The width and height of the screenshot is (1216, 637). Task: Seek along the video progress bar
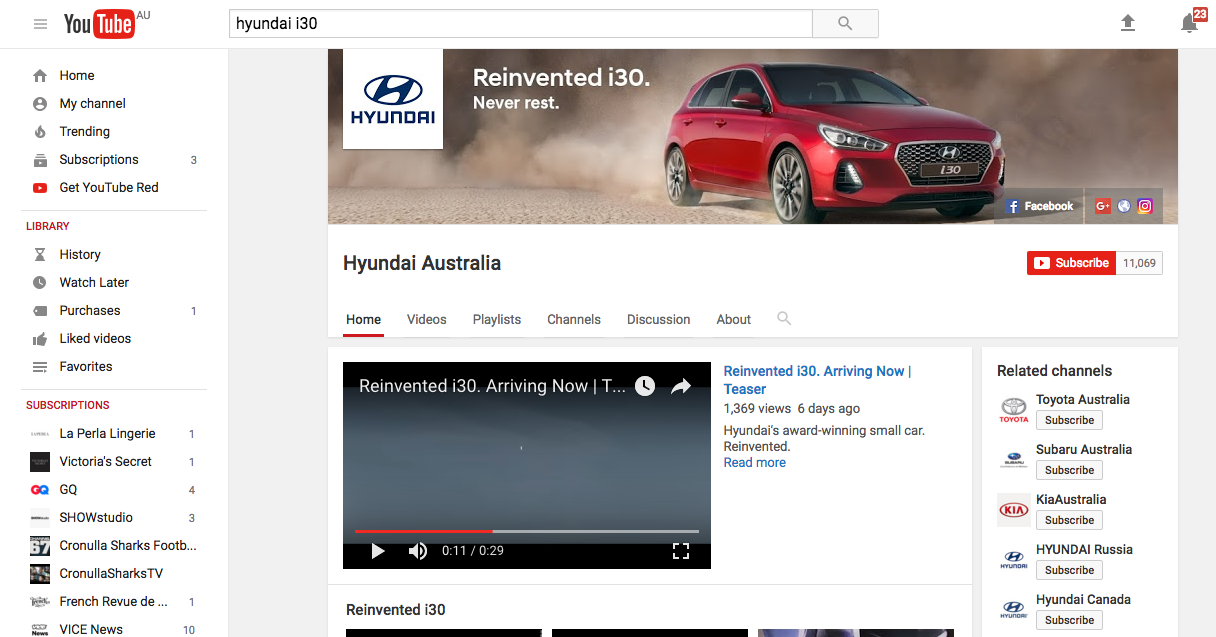tap(527, 531)
